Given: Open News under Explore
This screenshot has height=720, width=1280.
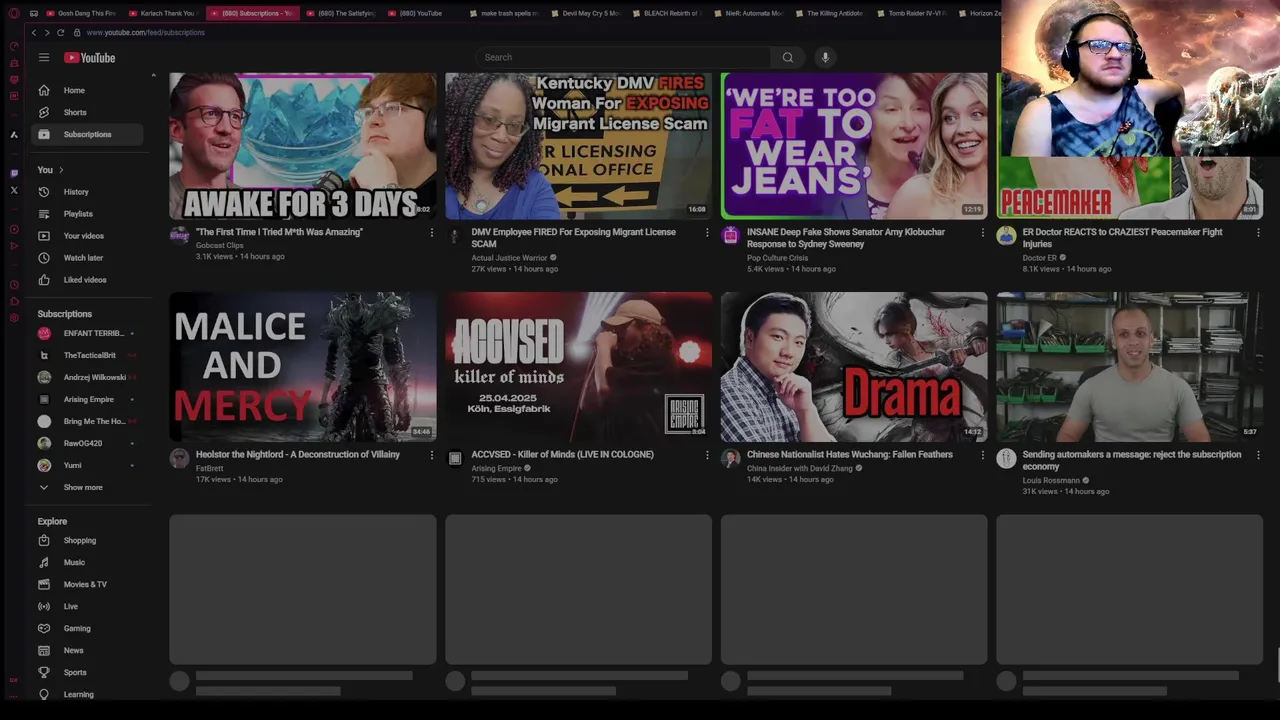Looking at the screenshot, I should [88, 651].
